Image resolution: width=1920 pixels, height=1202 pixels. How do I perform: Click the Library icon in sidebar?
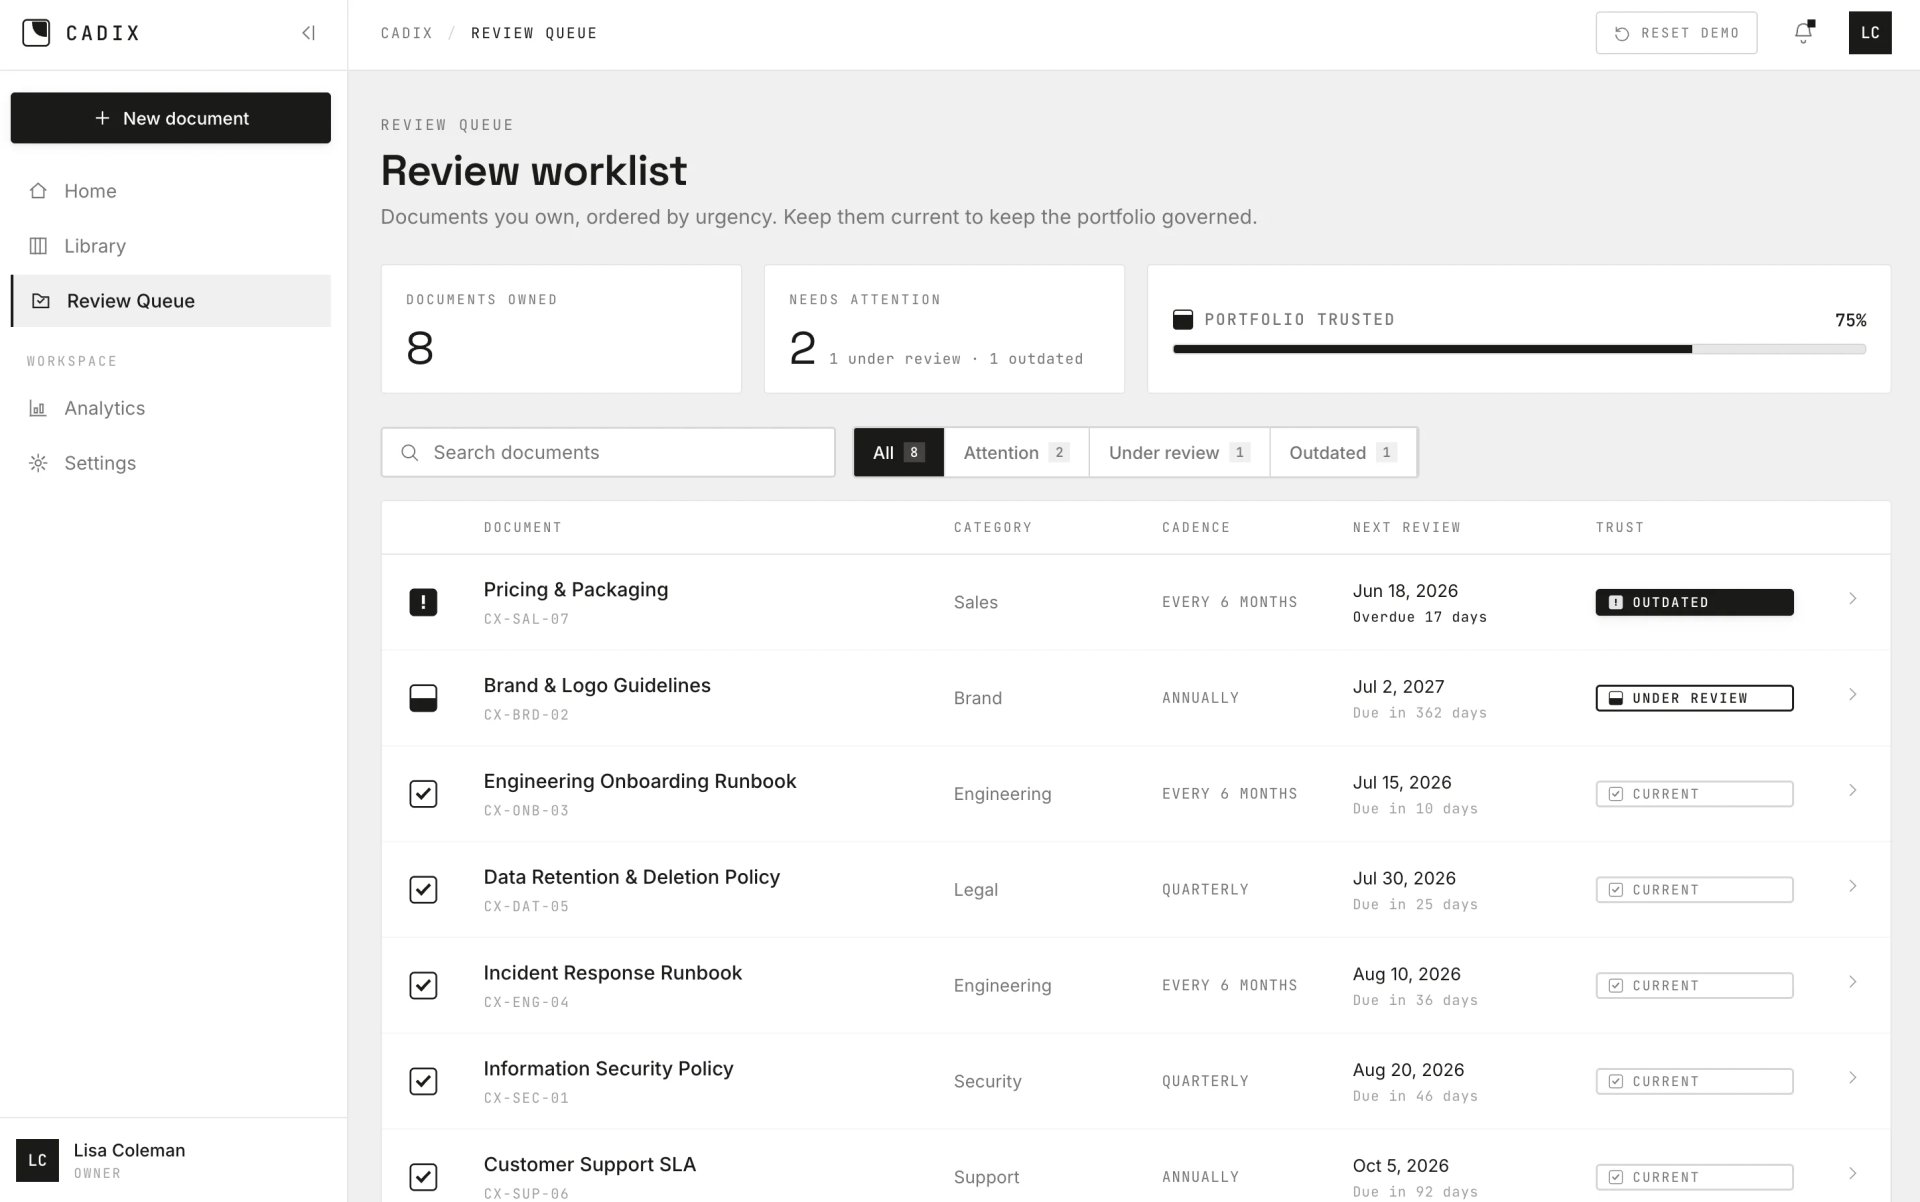click(38, 246)
